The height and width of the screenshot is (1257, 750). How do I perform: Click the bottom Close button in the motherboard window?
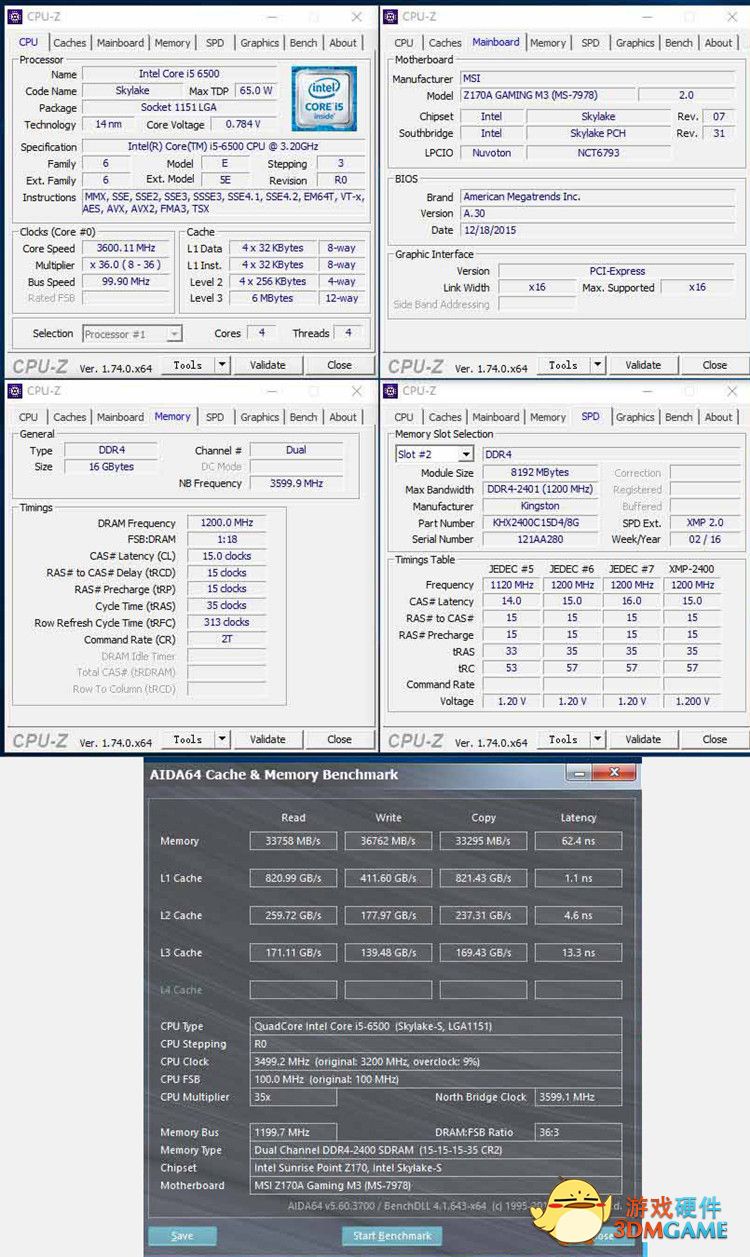pyautogui.click(x=715, y=365)
